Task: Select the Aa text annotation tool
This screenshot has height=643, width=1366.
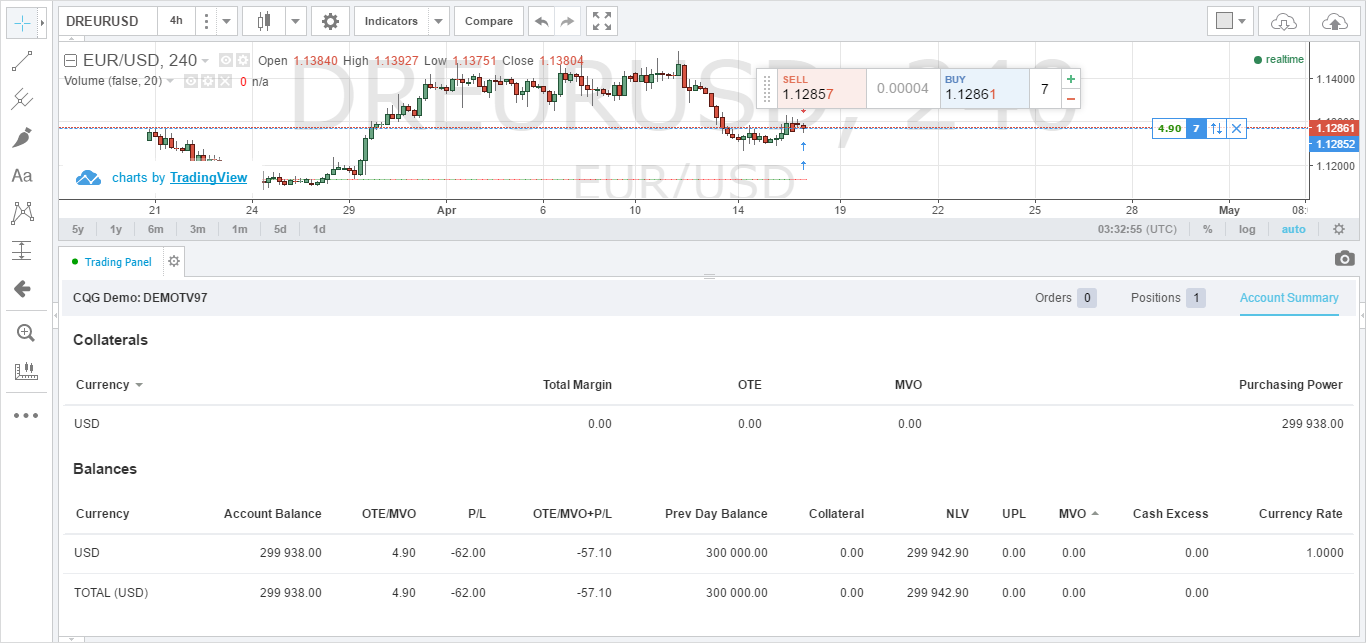Action: [x=22, y=176]
